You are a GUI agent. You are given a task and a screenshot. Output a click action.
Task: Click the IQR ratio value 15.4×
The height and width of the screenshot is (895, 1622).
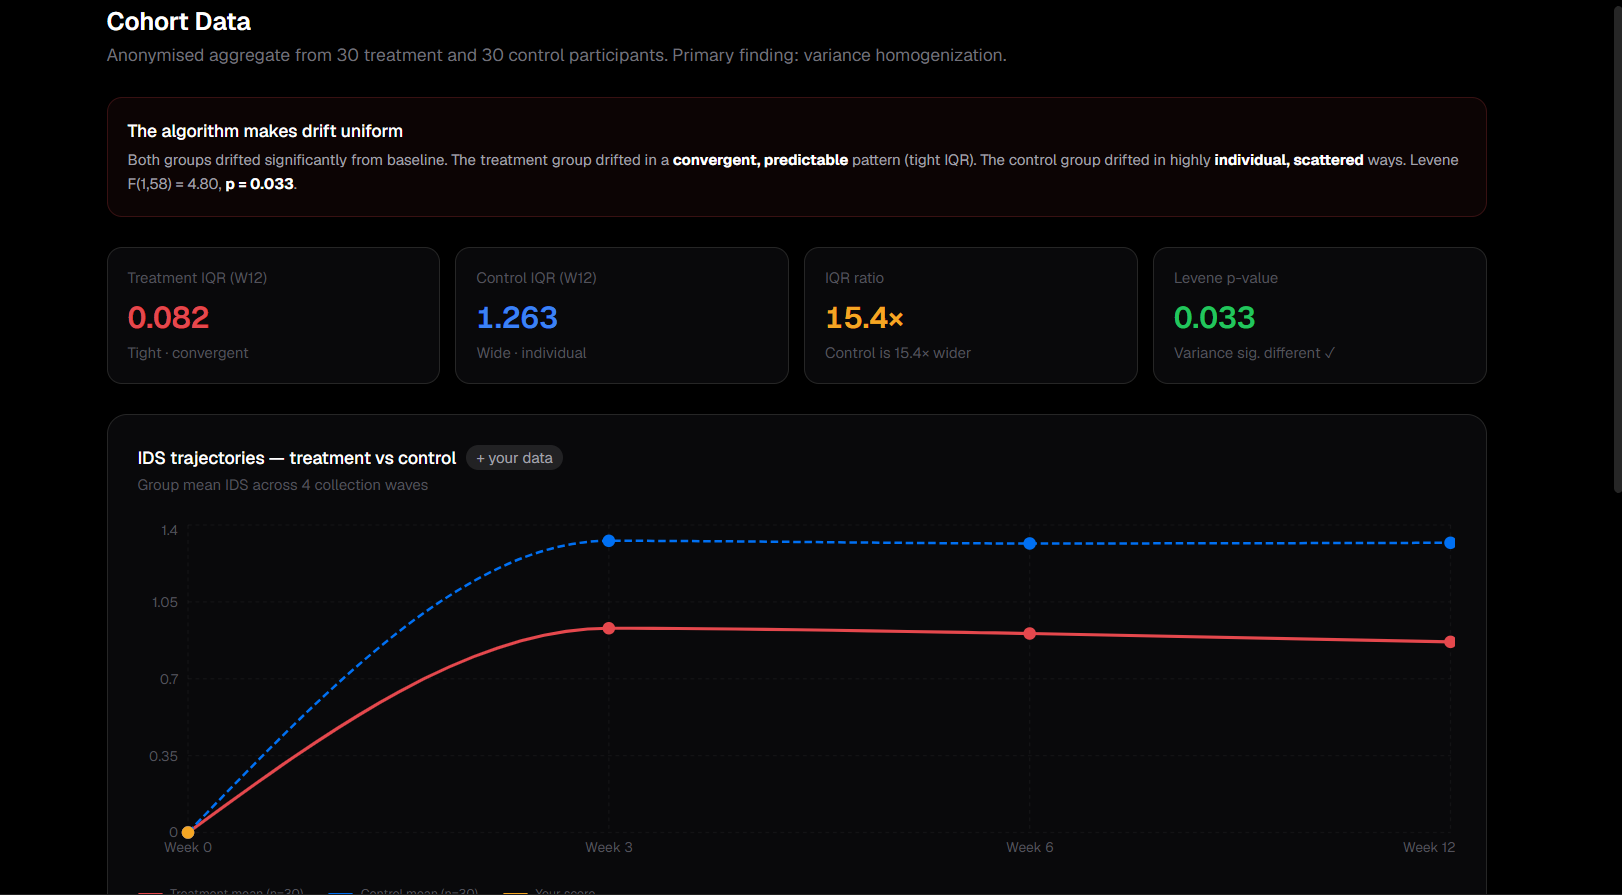864,318
